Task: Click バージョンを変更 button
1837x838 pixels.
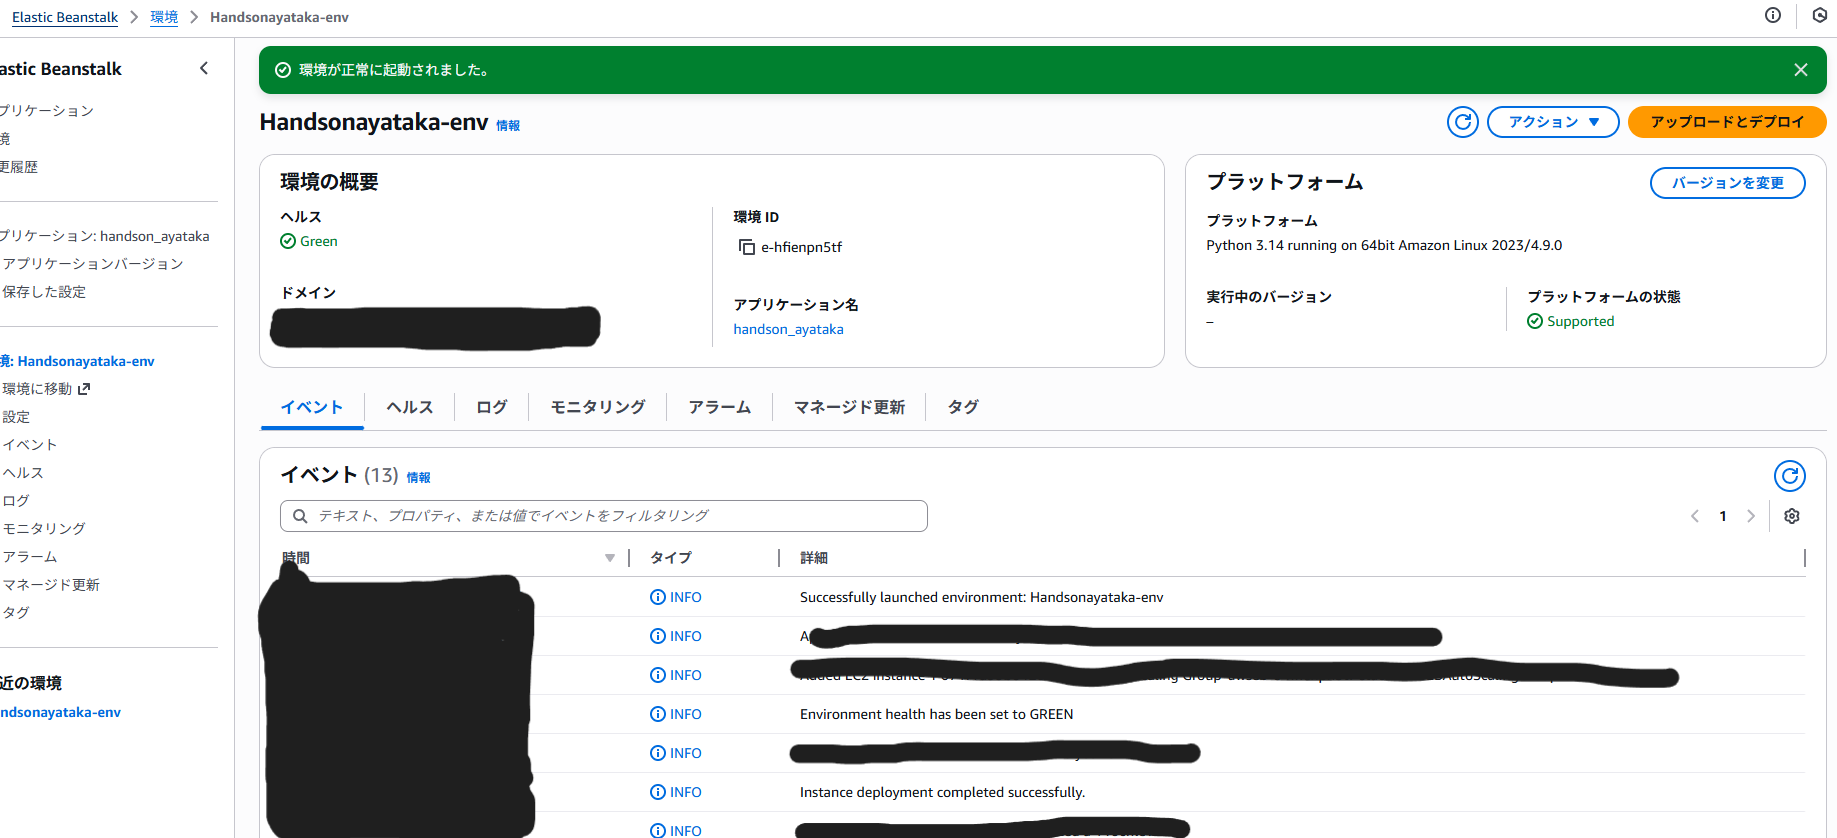Action: pyautogui.click(x=1727, y=183)
